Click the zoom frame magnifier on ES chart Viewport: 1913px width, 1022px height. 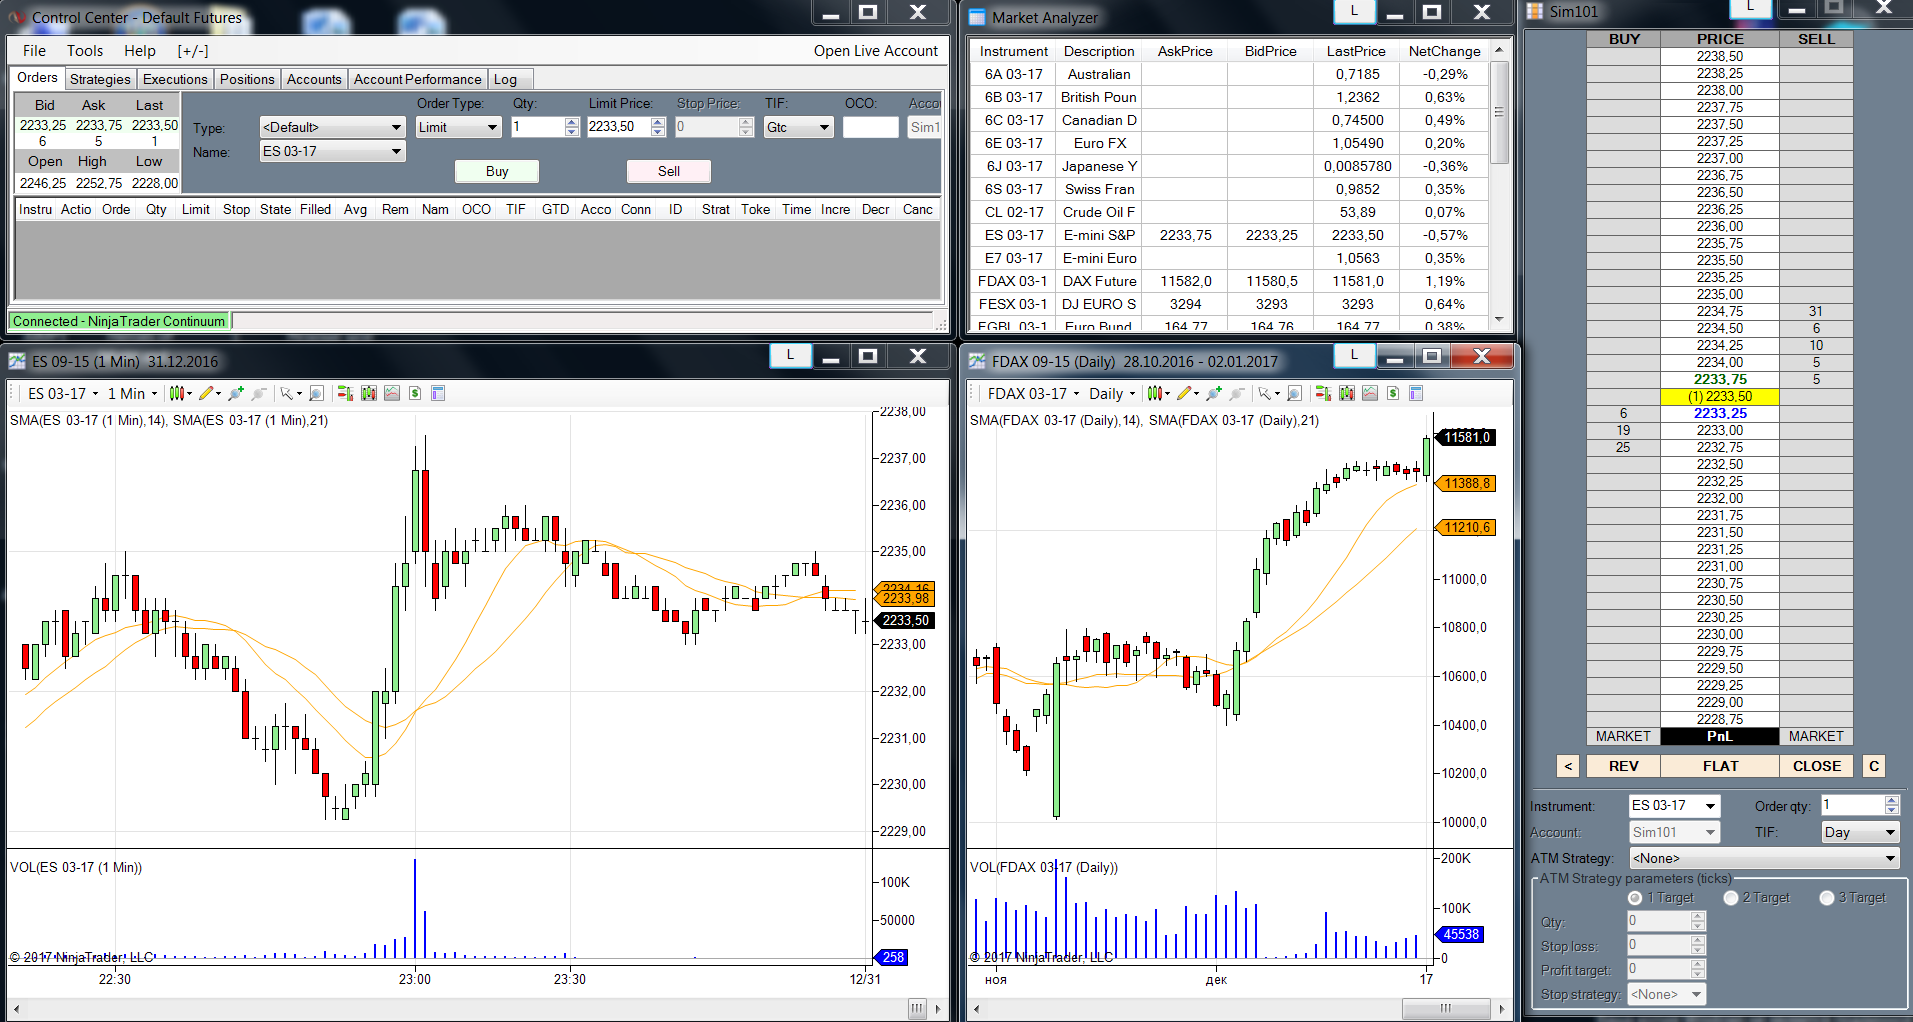pyautogui.click(x=316, y=394)
